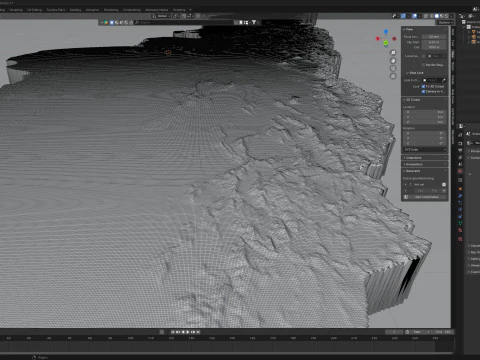Enable the Local Camera checkbox
Image resolution: width=480 pixels, height=360 pixels.
[423, 56]
